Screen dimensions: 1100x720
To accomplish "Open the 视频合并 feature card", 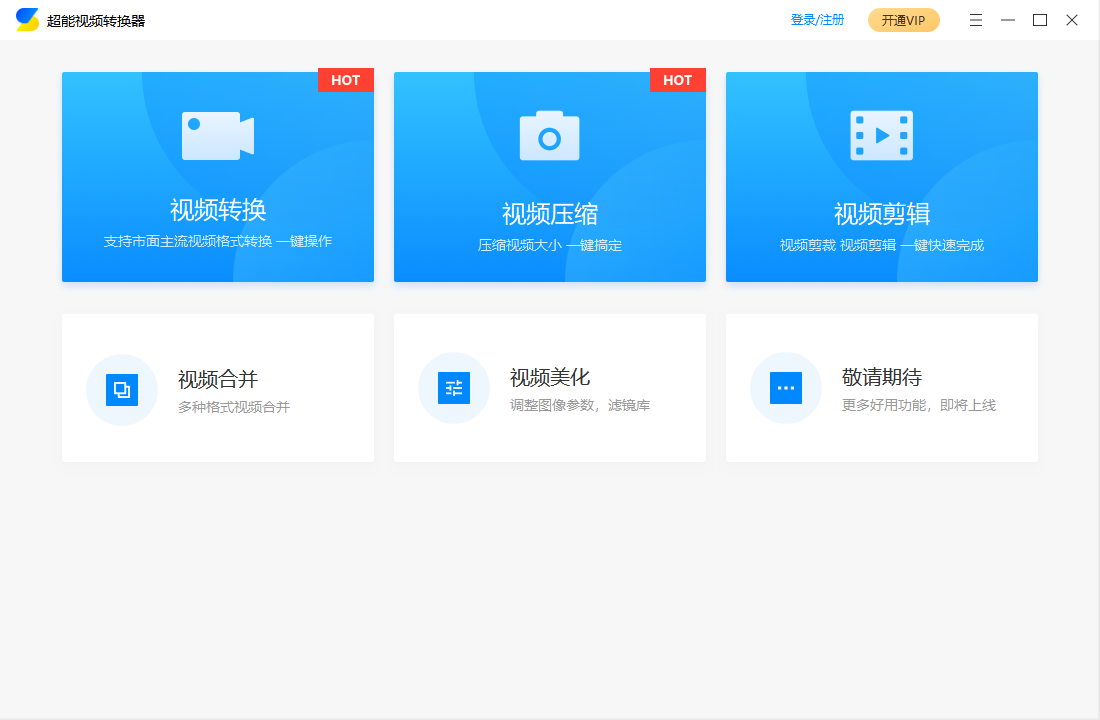I will pyautogui.click(x=217, y=388).
